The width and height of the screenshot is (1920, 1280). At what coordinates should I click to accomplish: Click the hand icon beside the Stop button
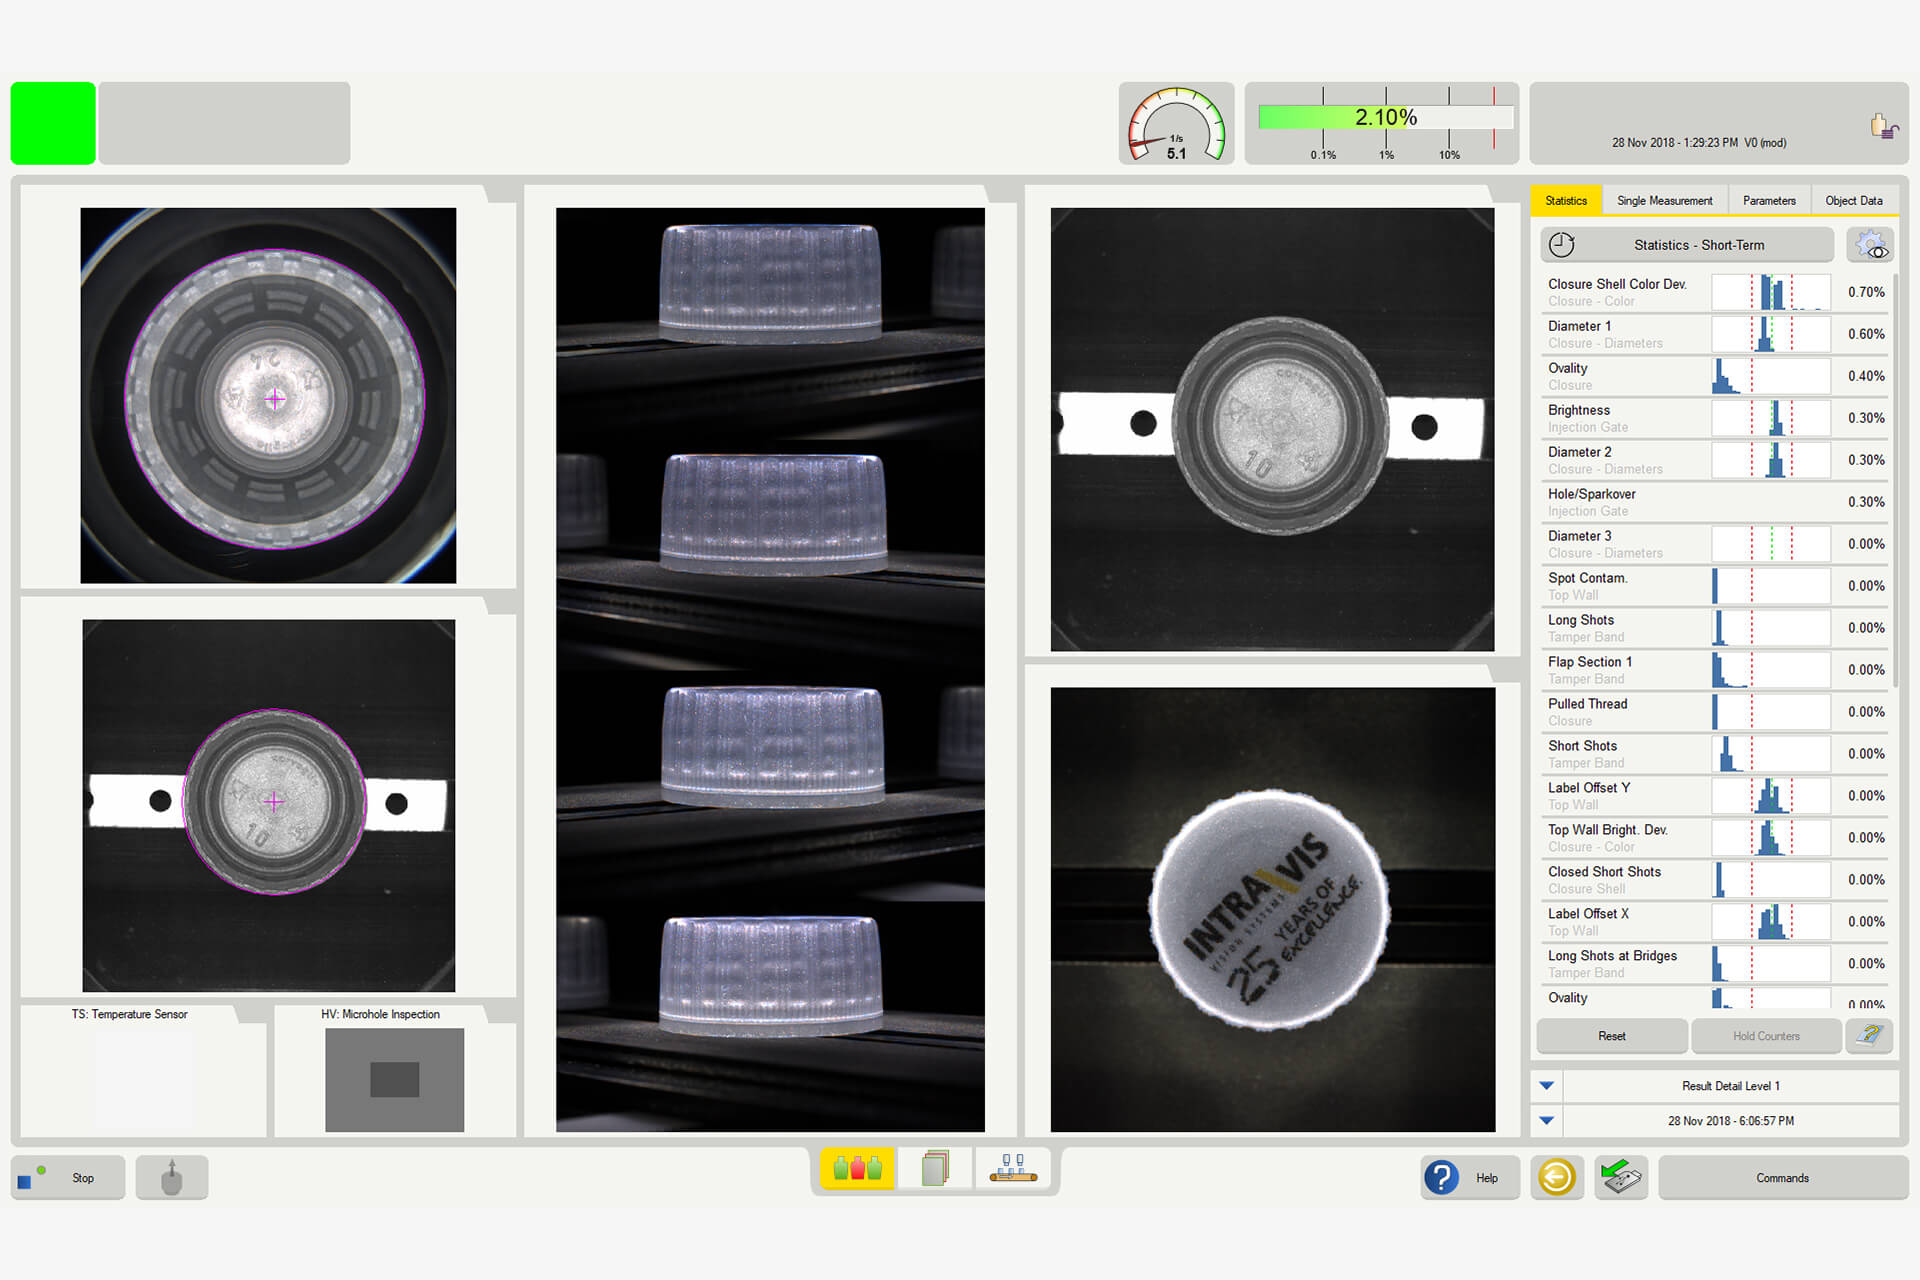pyautogui.click(x=171, y=1177)
